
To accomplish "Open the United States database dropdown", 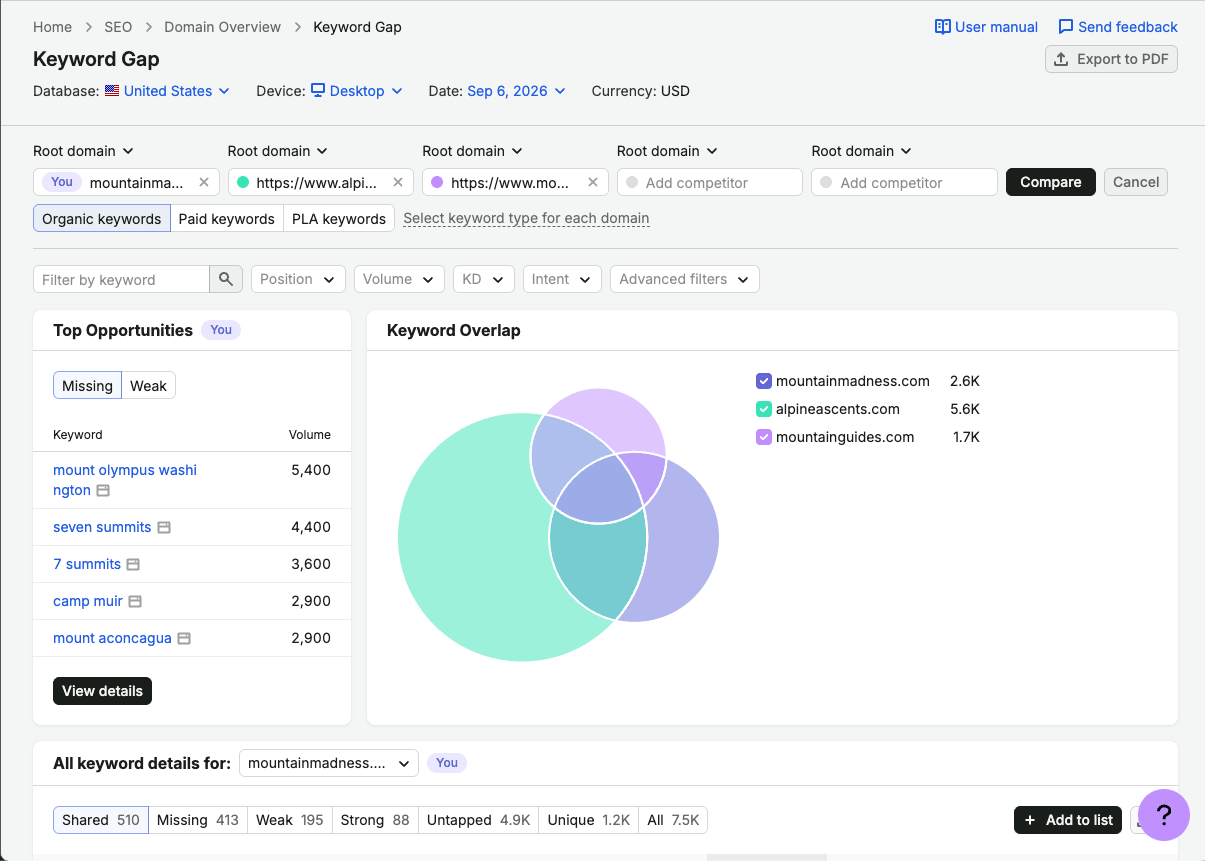I will coord(177,91).
